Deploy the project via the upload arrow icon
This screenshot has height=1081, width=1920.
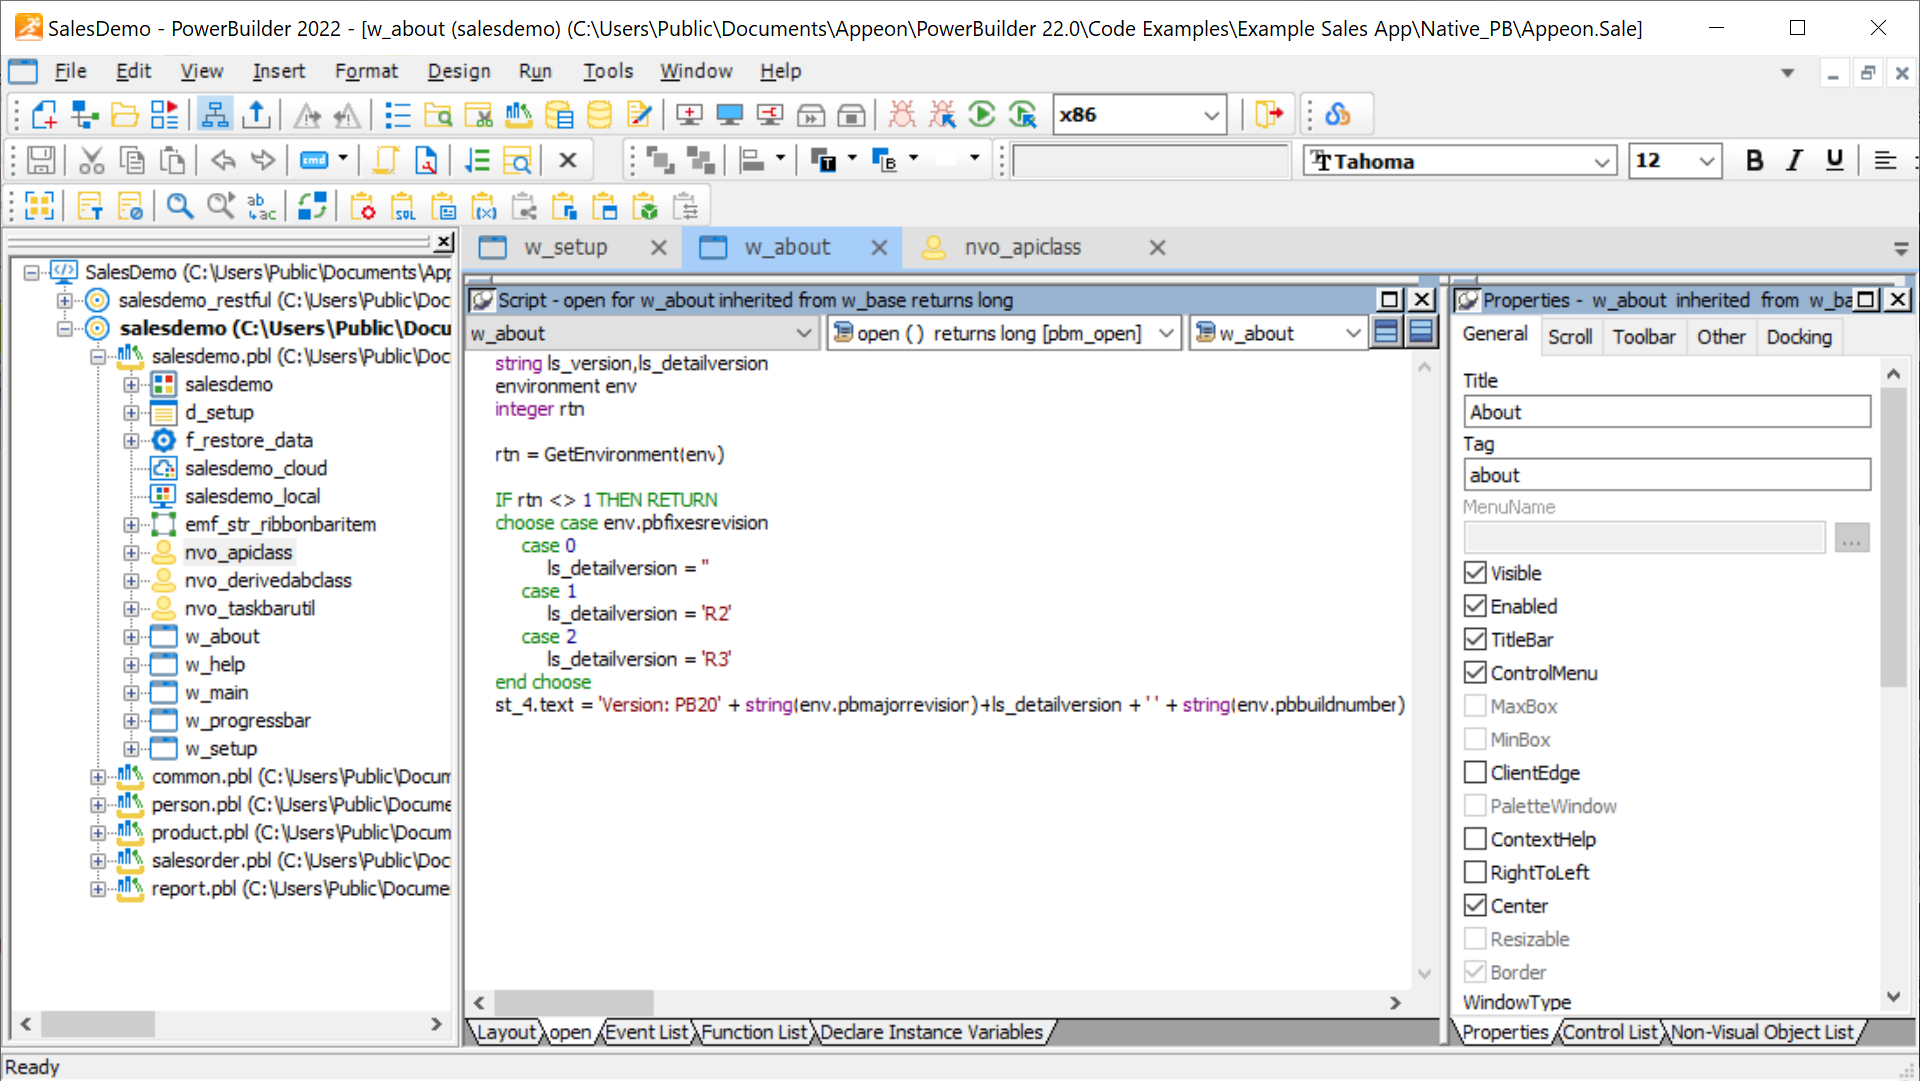256,114
